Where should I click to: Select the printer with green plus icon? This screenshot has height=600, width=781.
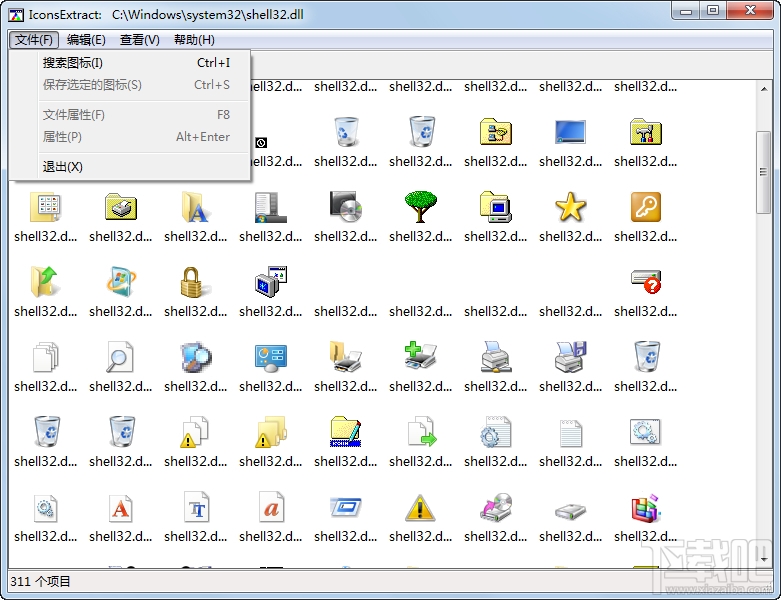pyautogui.click(x=420, y=357)
